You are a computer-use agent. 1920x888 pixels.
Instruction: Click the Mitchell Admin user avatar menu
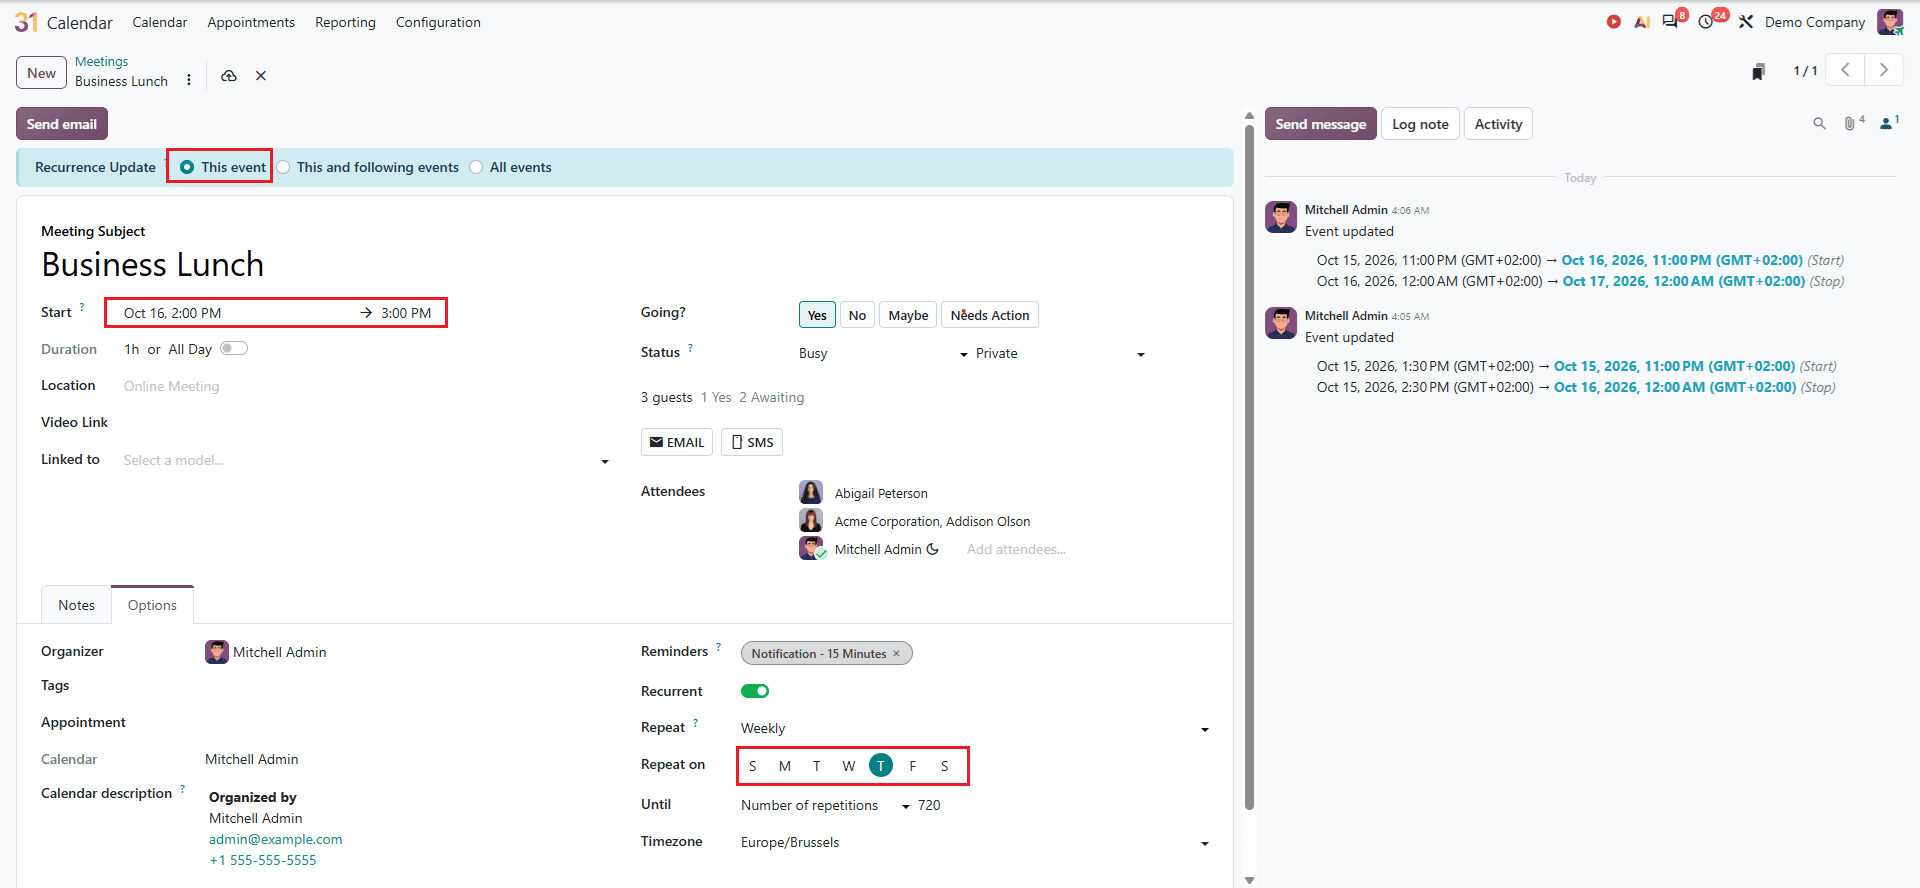(x=1889, y=22)
